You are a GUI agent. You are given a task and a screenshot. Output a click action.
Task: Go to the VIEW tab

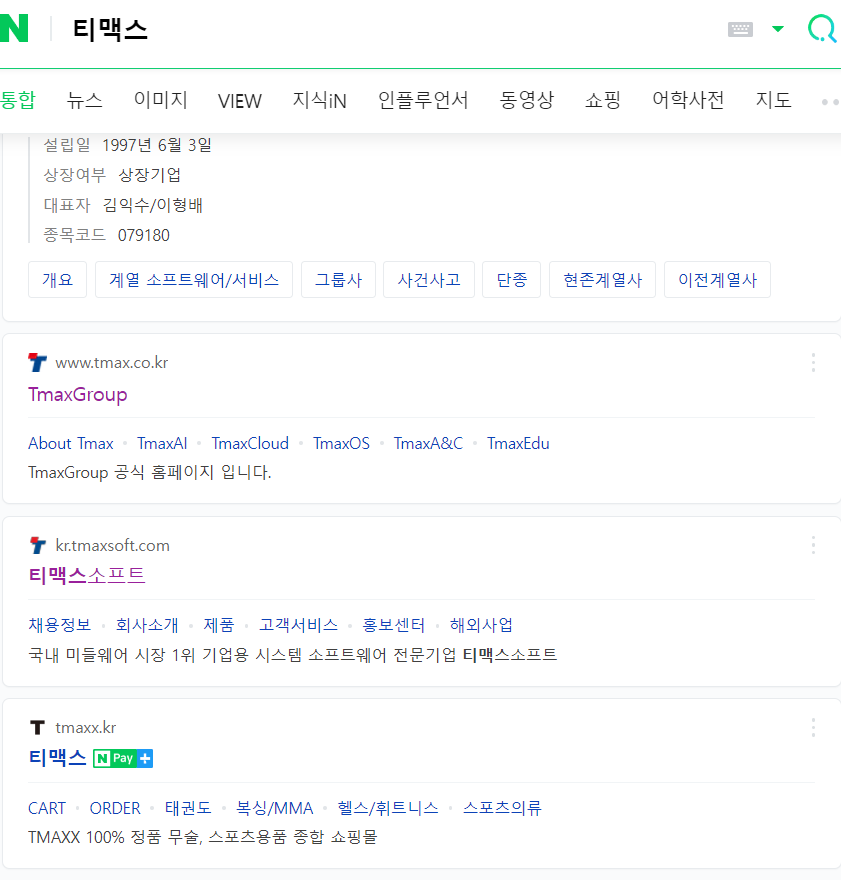point(240,101)
